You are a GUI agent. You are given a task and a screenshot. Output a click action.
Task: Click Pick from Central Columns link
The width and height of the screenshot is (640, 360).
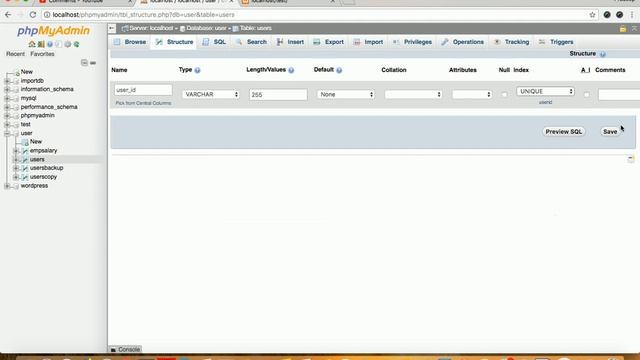click(x=143, y=103)
